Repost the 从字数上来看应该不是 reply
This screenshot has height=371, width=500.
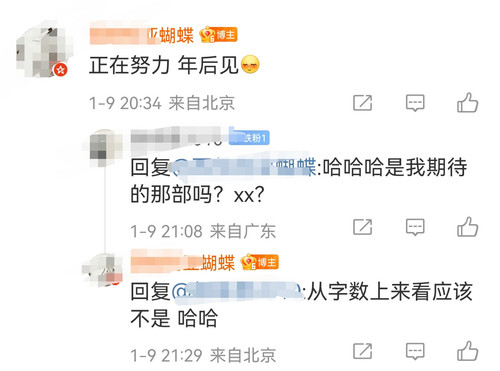point(363,351)
